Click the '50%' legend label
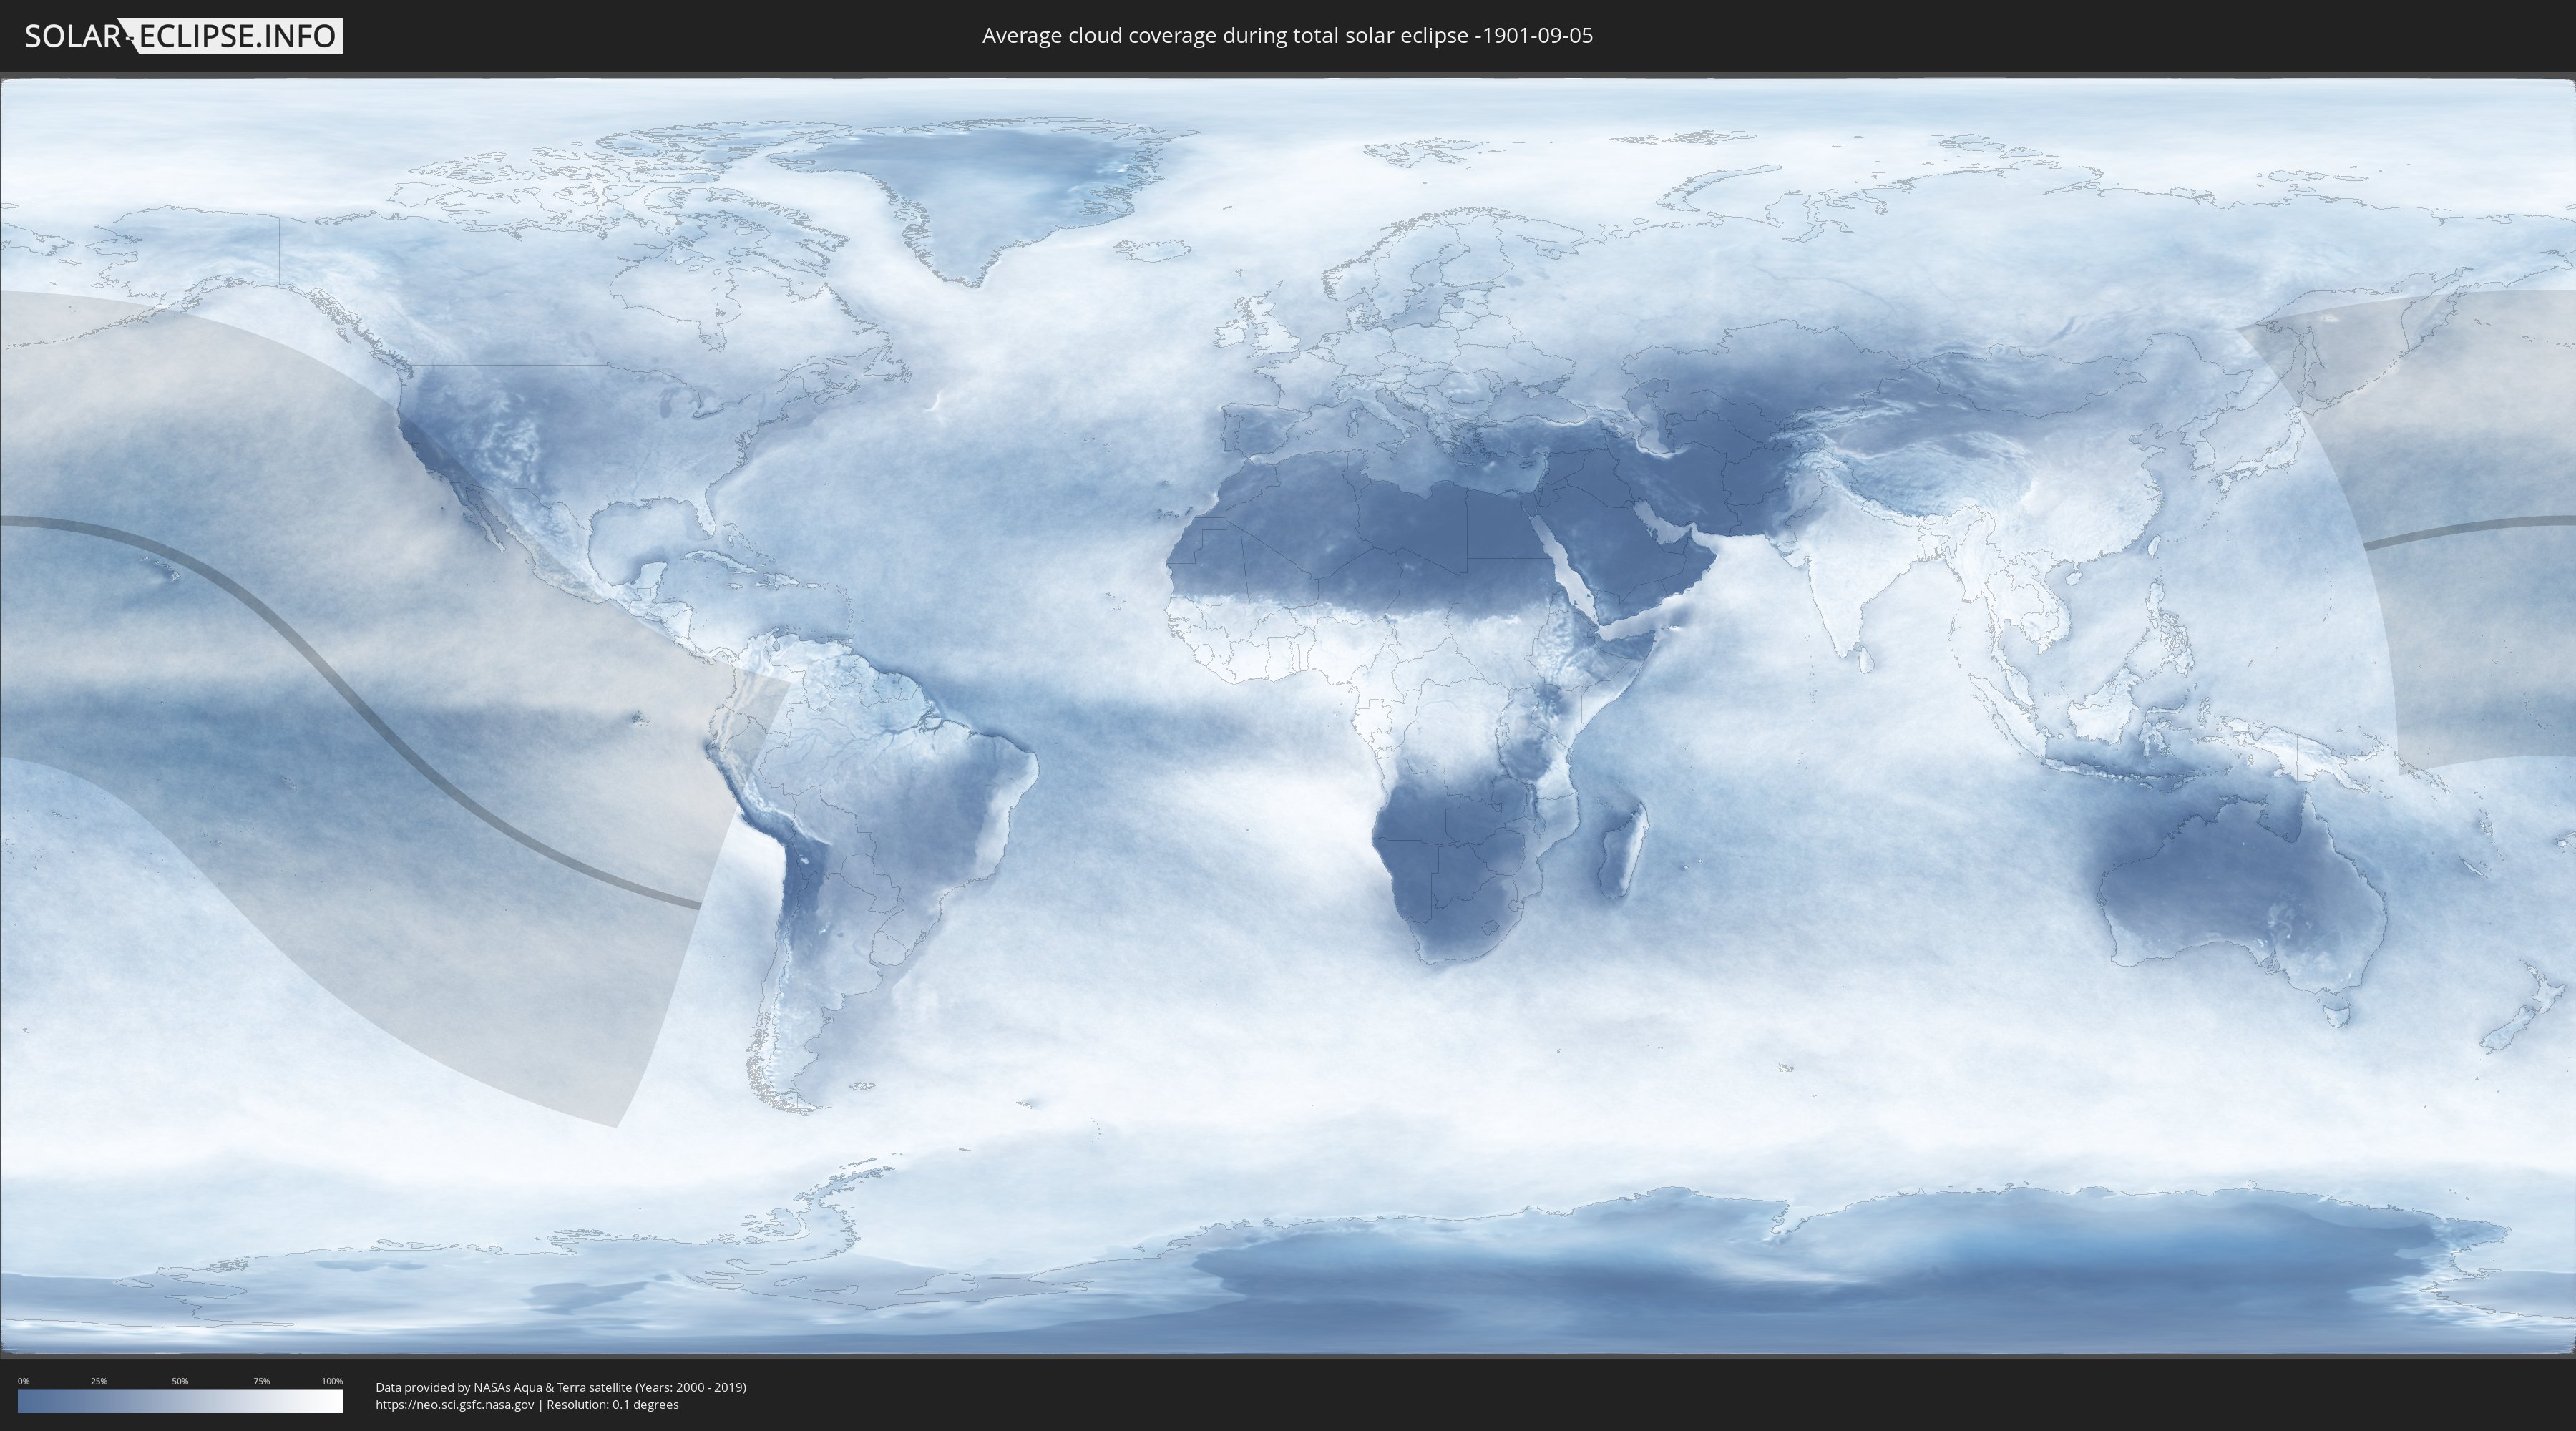This screenshot has width=2576, height=1431. (180, 1381)
